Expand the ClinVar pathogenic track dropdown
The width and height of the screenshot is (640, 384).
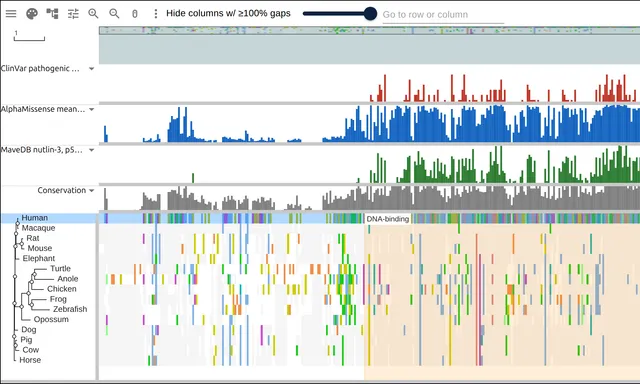(91, 69)
